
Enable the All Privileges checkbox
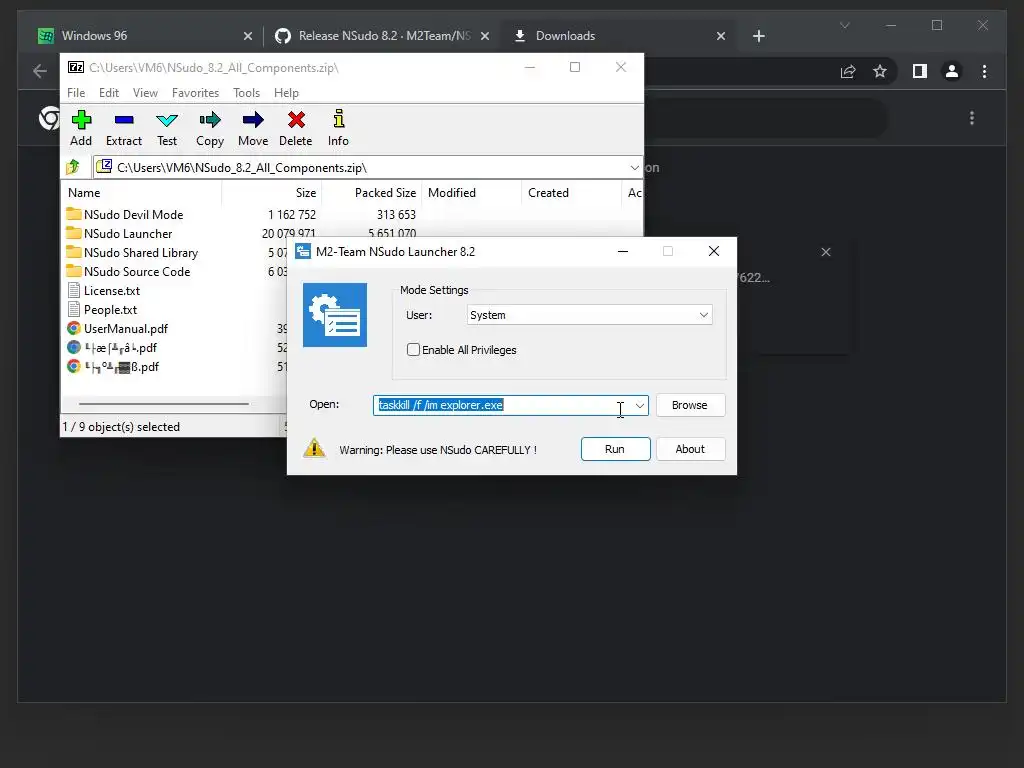tap(413, 349)
